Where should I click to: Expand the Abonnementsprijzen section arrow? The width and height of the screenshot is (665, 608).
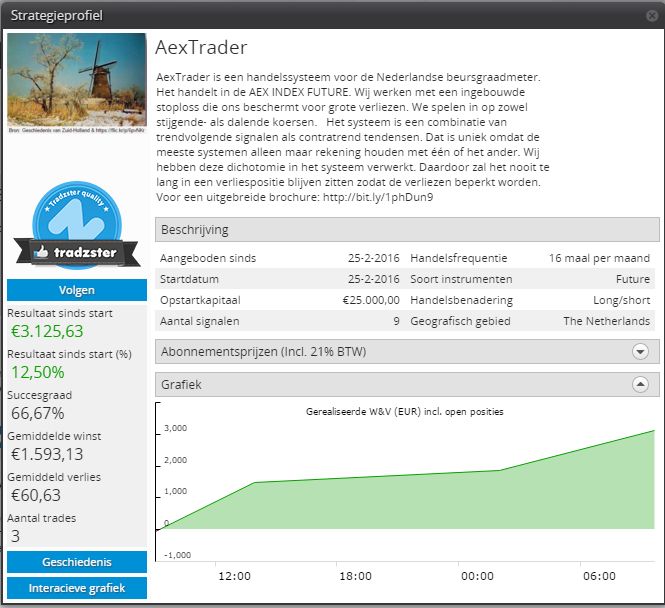tap(640, 351)
